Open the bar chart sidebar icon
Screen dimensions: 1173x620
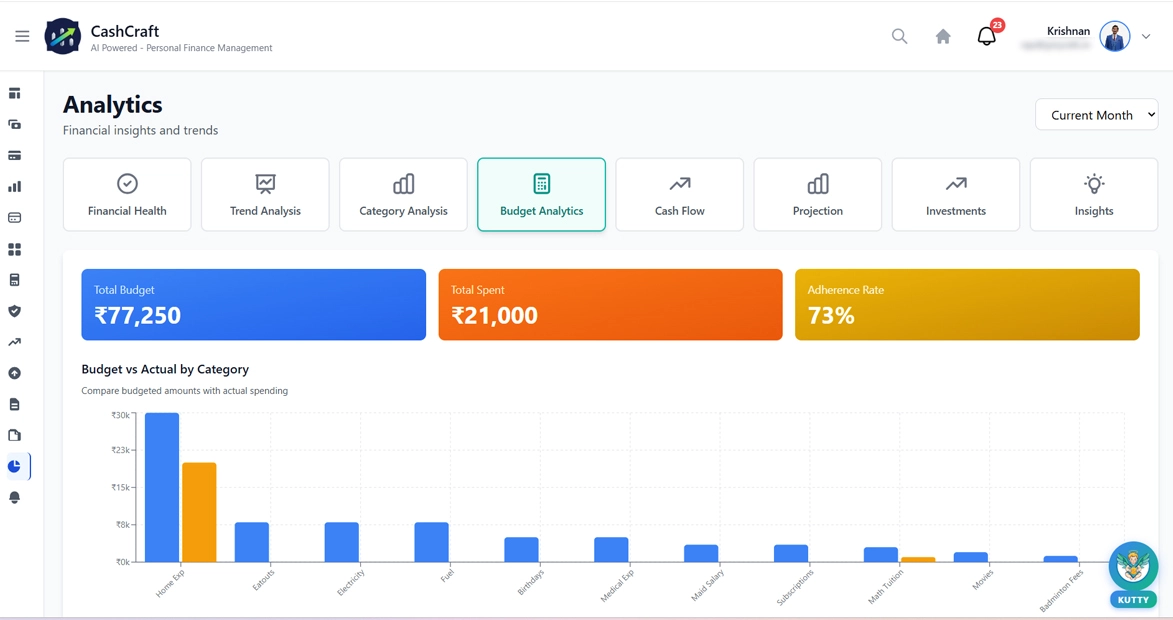[x=14, y=187]
